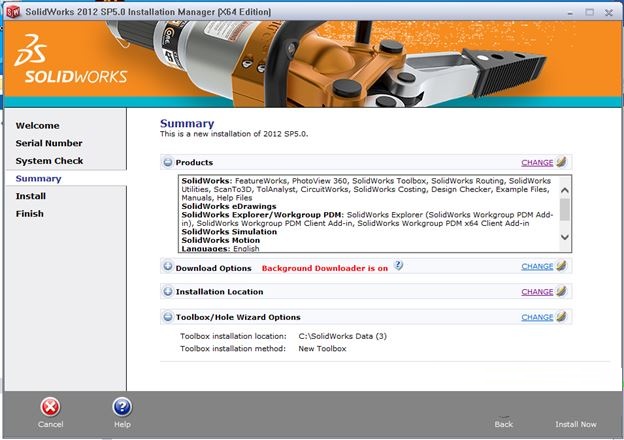Click the red Cancel icon

[x=50, y=407]
